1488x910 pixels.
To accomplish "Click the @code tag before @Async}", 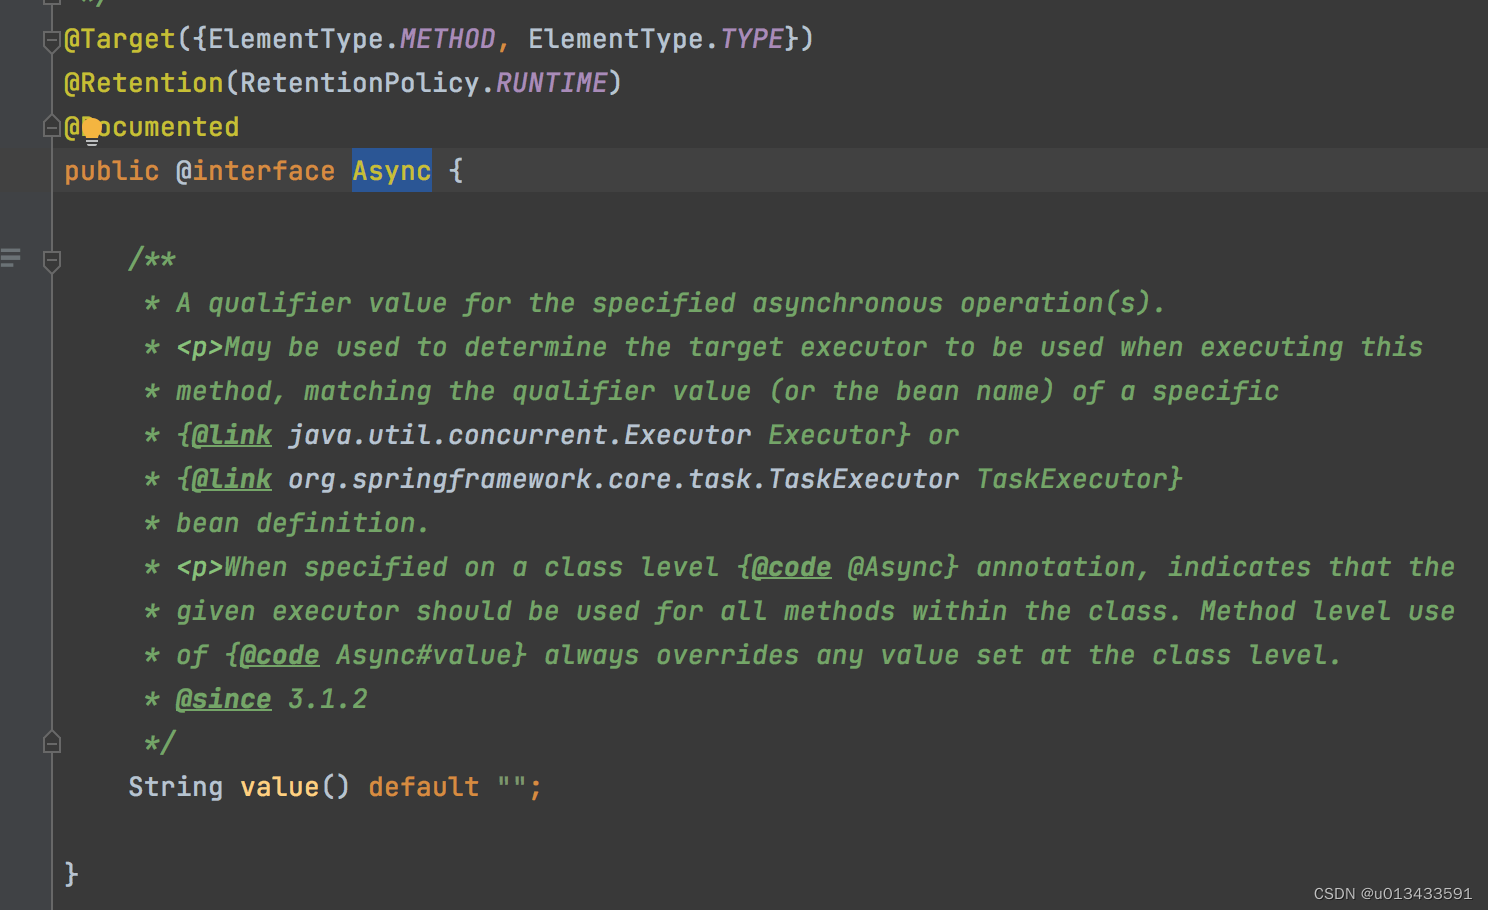I will [792, 567].
